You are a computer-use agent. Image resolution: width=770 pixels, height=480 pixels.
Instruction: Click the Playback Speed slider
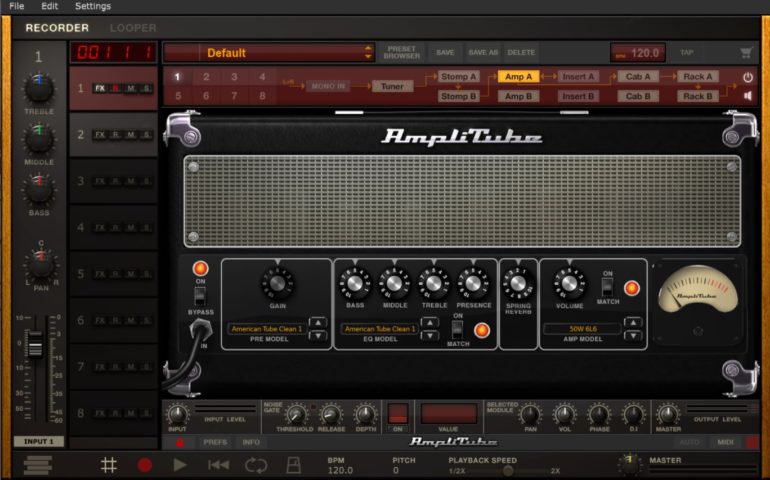point(508,470)
